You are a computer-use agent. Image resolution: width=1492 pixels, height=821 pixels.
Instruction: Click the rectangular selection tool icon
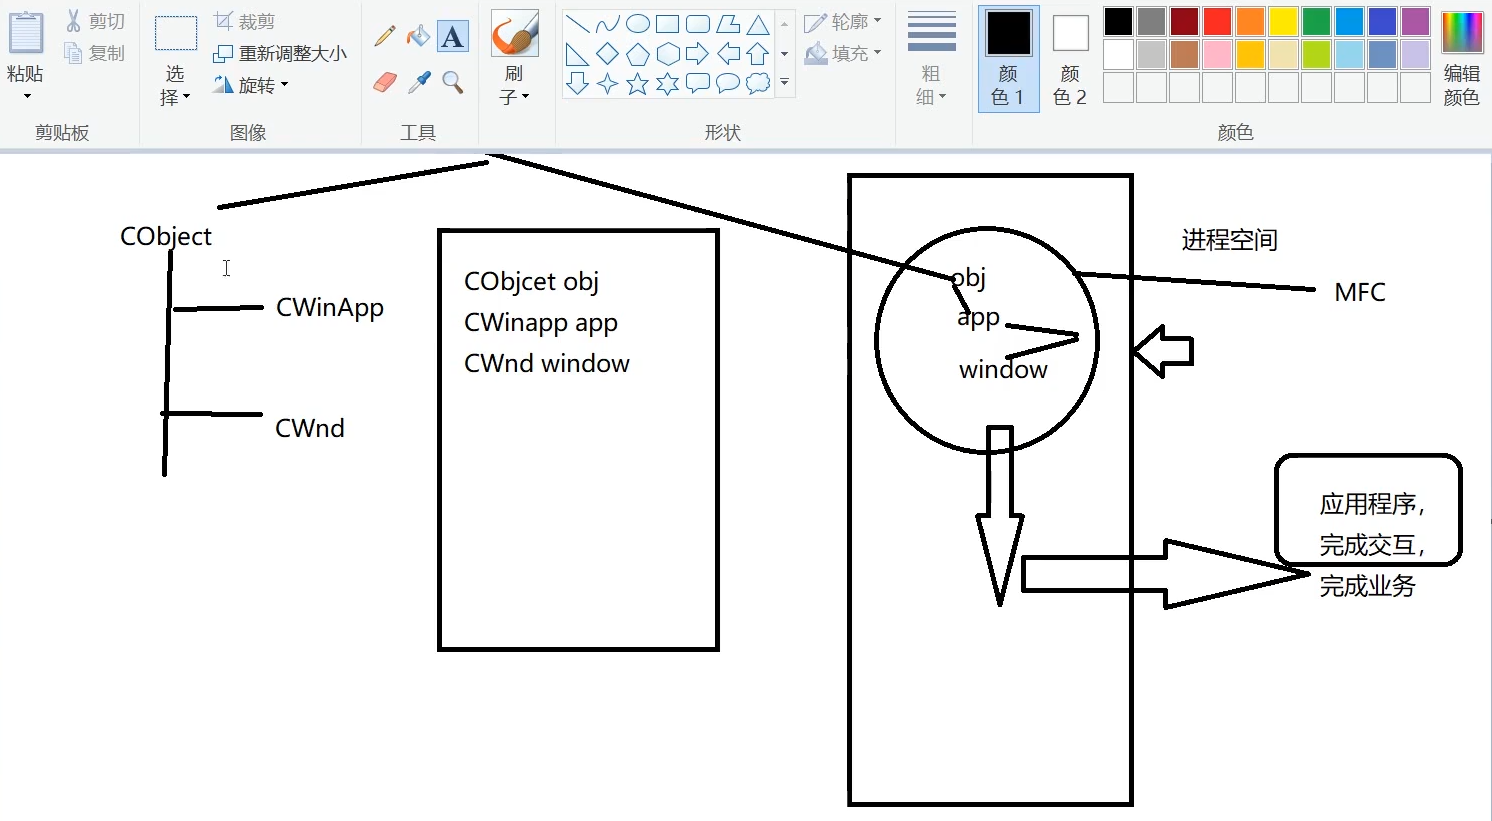point(176,34)
